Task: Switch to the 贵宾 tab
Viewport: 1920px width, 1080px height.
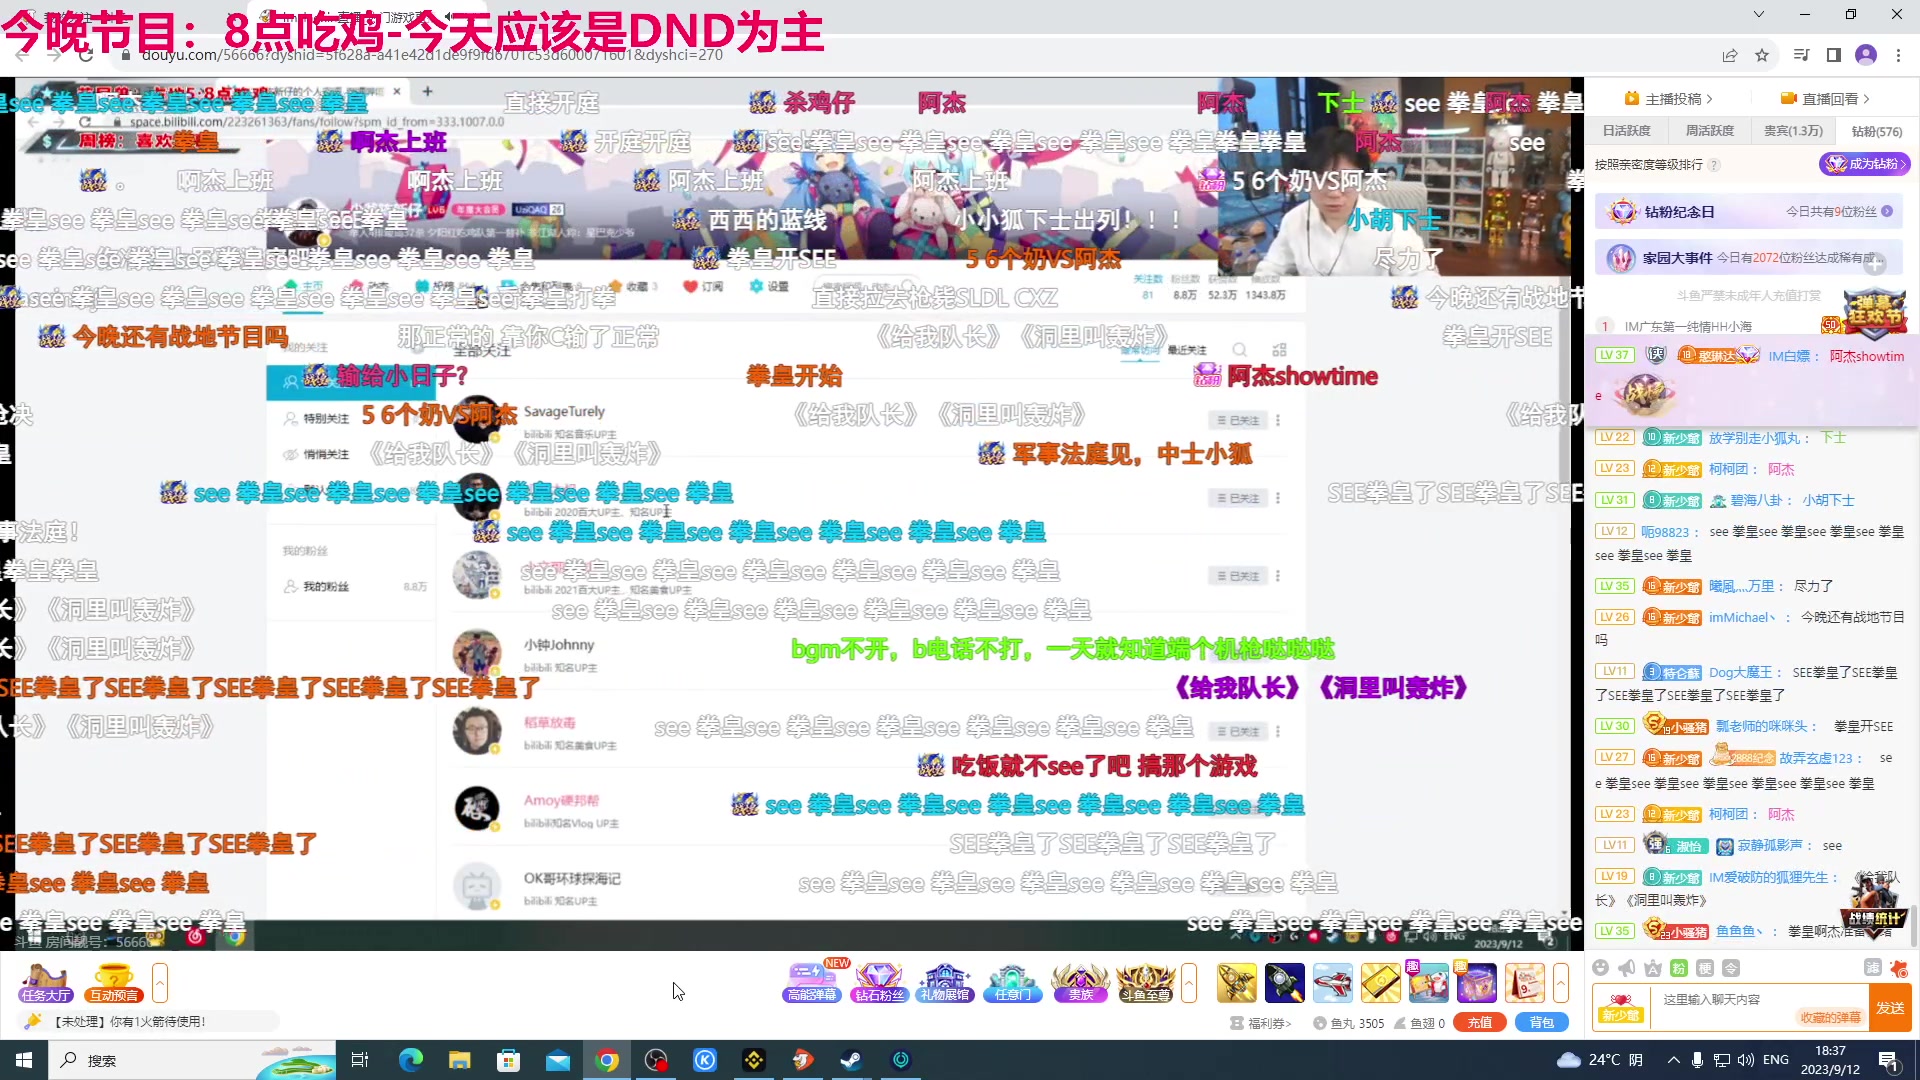Action: click(x=1793, y=130)
